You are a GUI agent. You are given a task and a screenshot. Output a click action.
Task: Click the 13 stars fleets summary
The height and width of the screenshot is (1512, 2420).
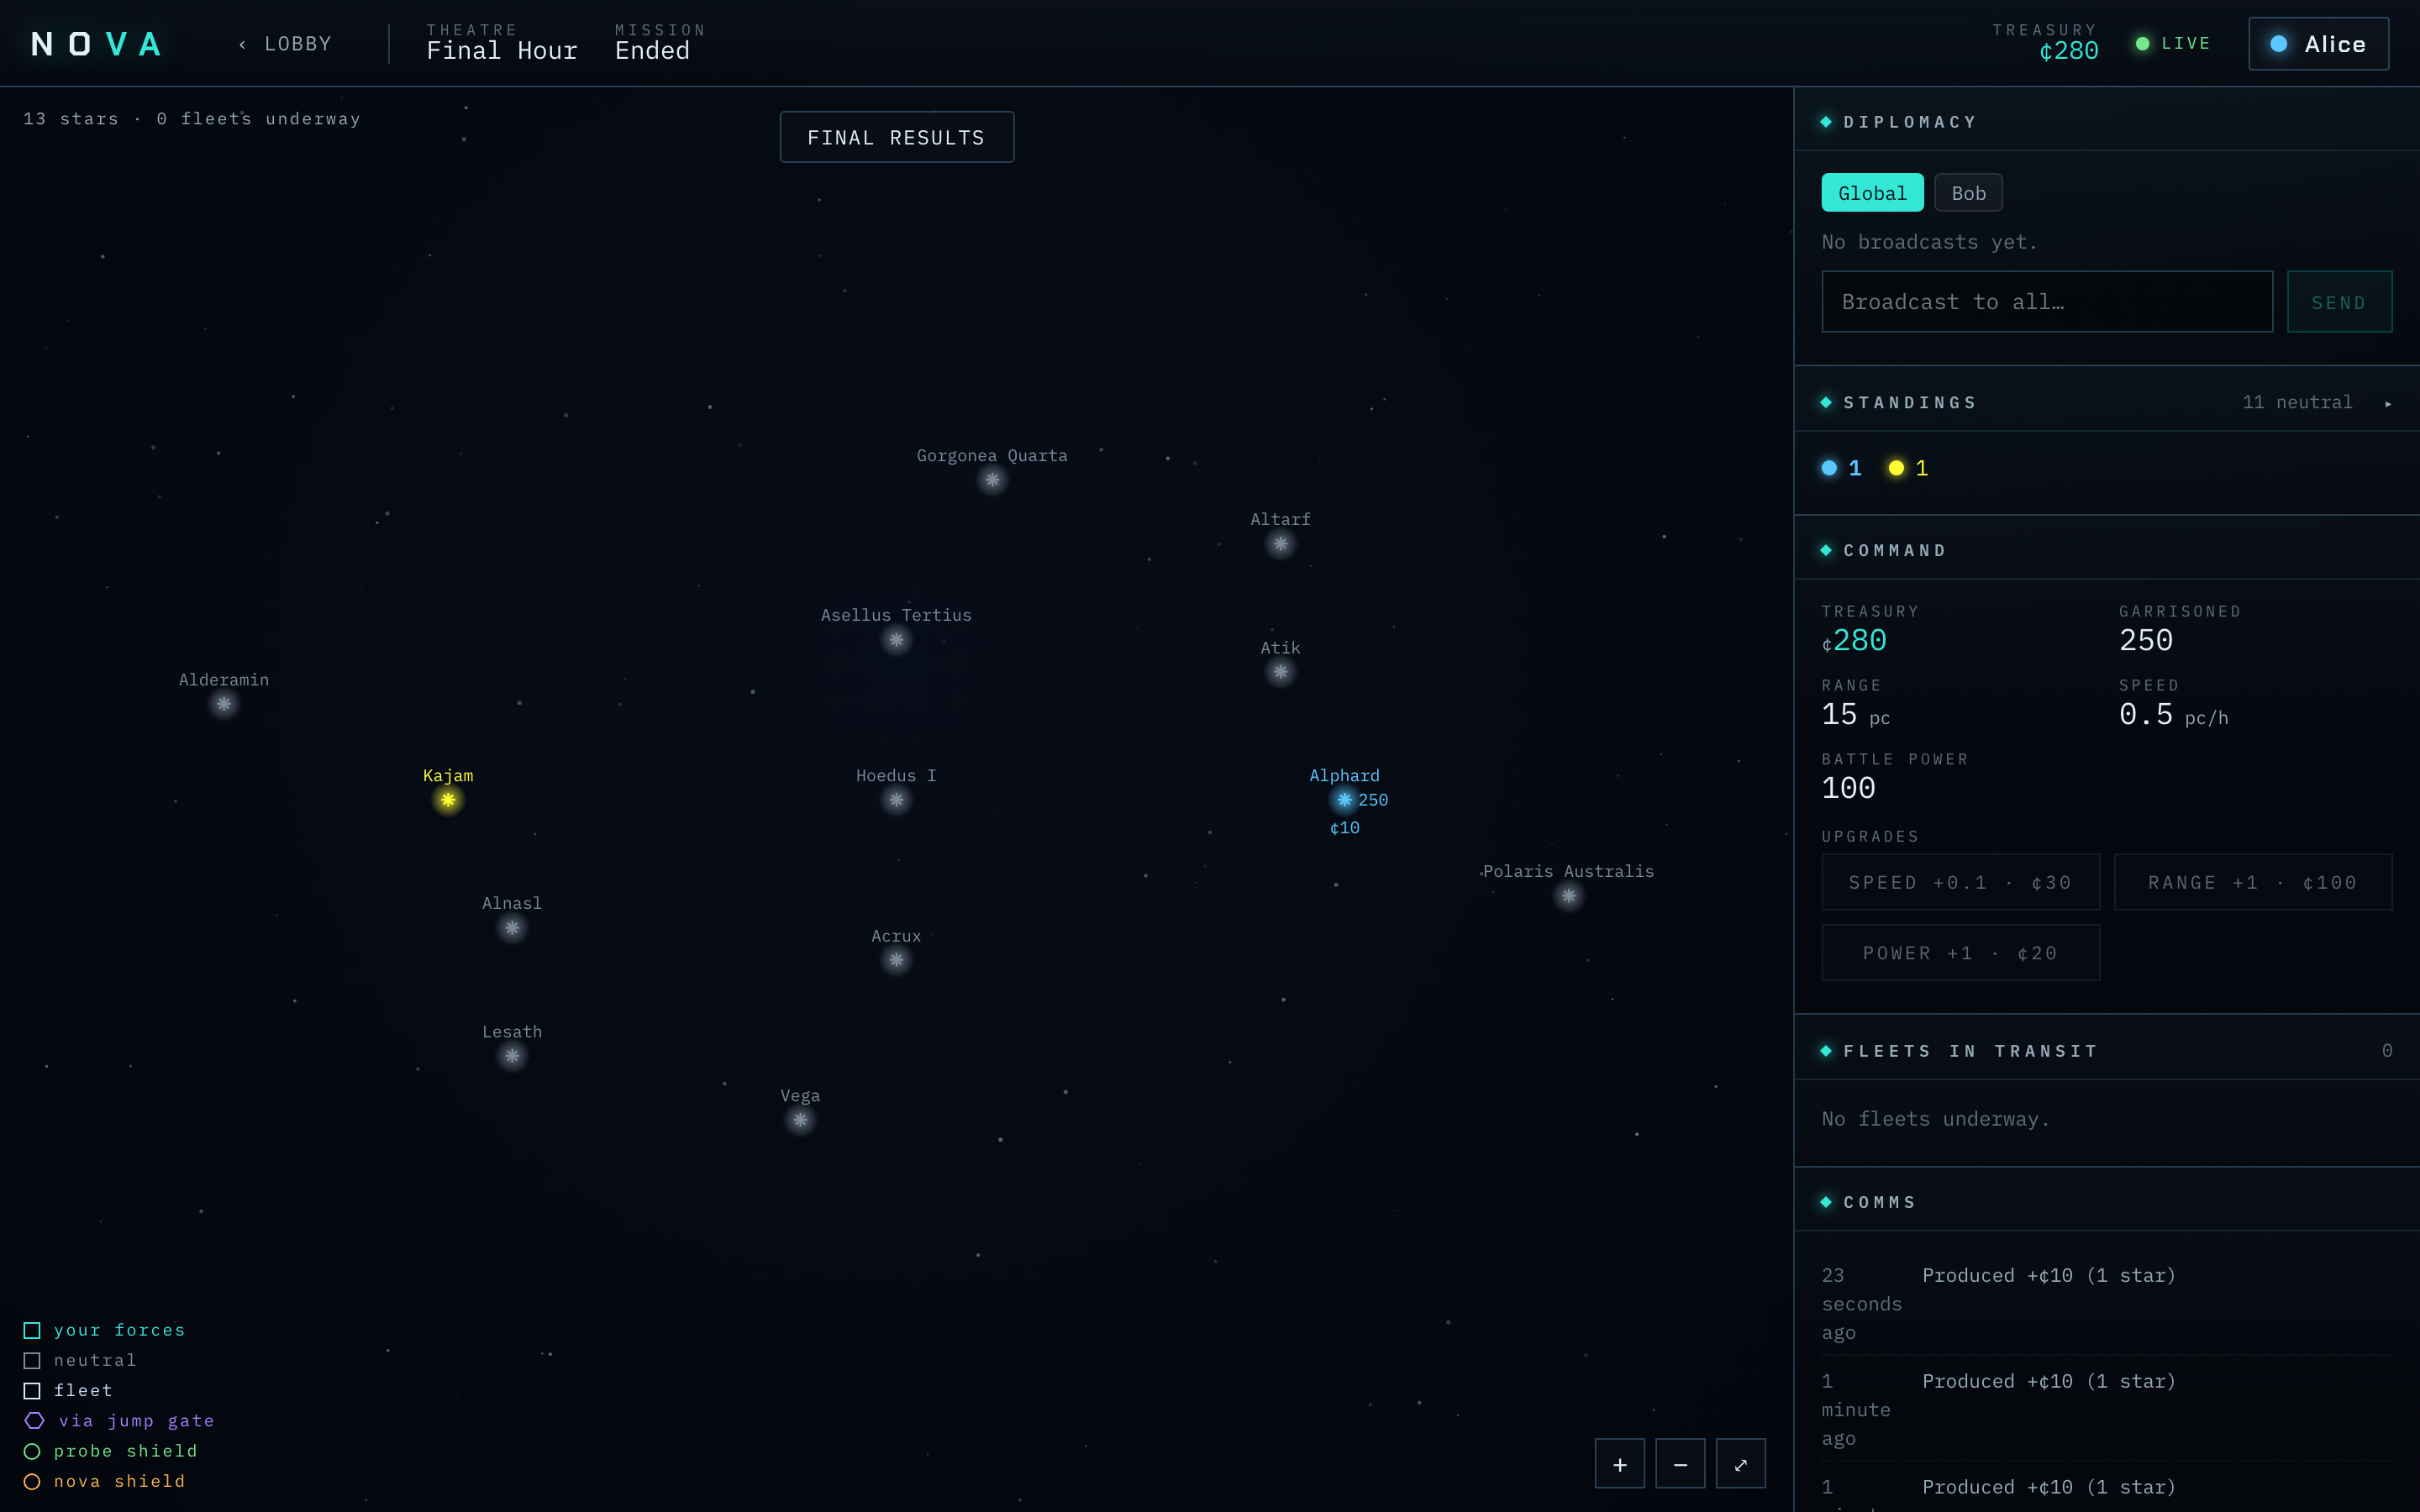point(192,119)
